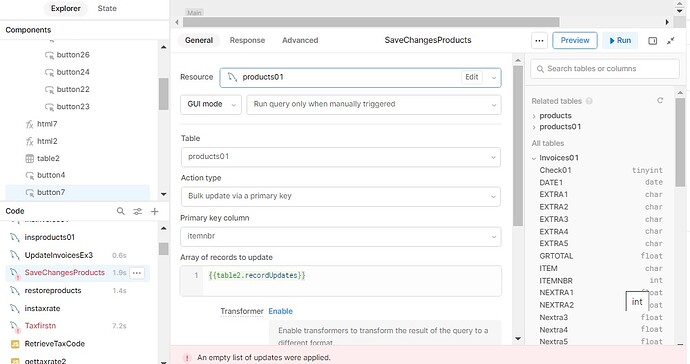The image size is (690, 364).
Task: Open the Action type dropdown
Action: click(341, 196)
